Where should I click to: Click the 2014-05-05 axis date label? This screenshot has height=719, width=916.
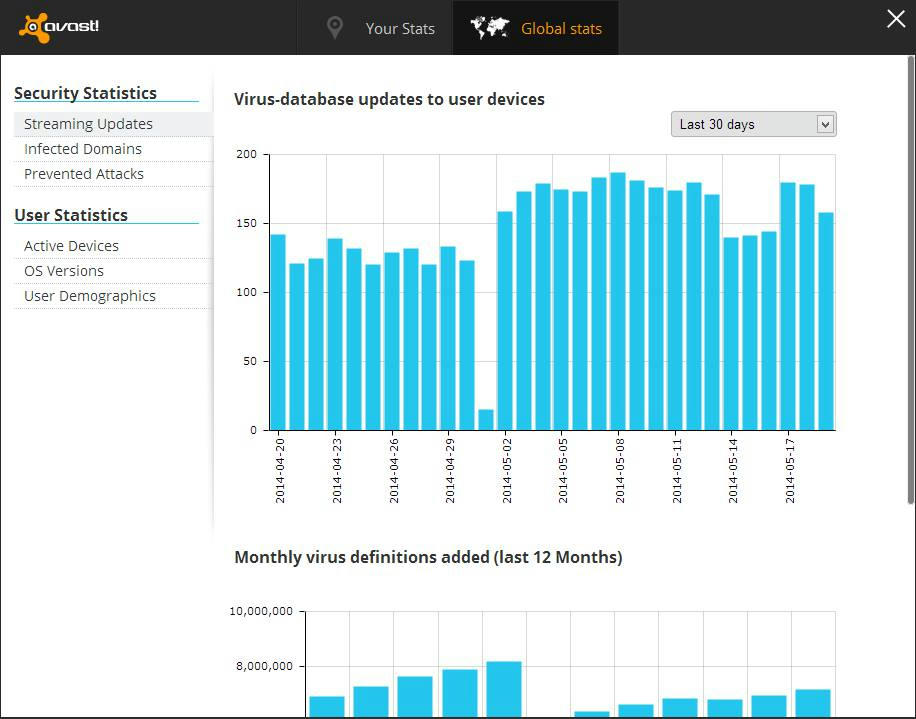(x=563, y=471)
